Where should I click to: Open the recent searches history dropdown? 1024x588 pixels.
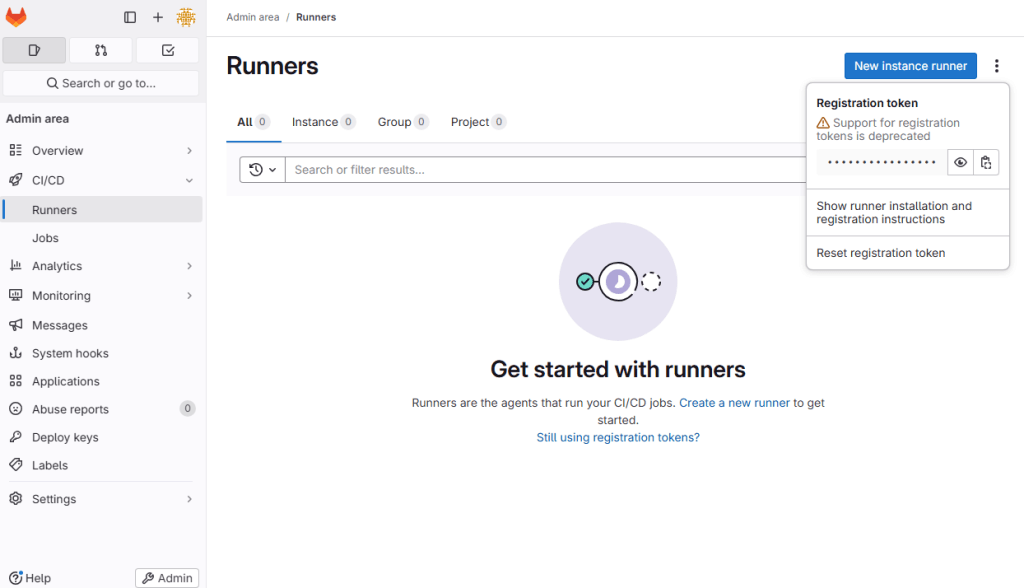pyautogui.click(x=263, y=170)
